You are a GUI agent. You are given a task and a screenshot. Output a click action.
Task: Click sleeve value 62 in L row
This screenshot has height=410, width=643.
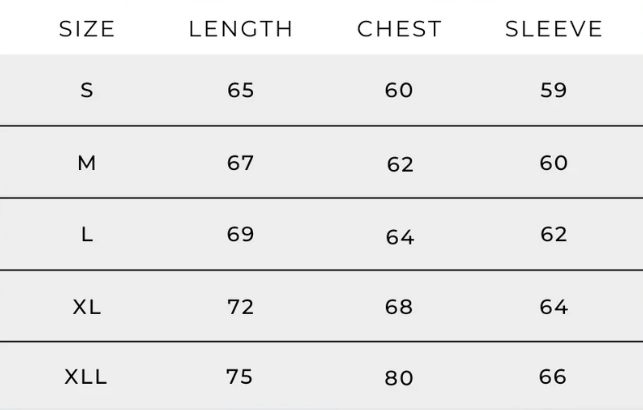point(554,235)
